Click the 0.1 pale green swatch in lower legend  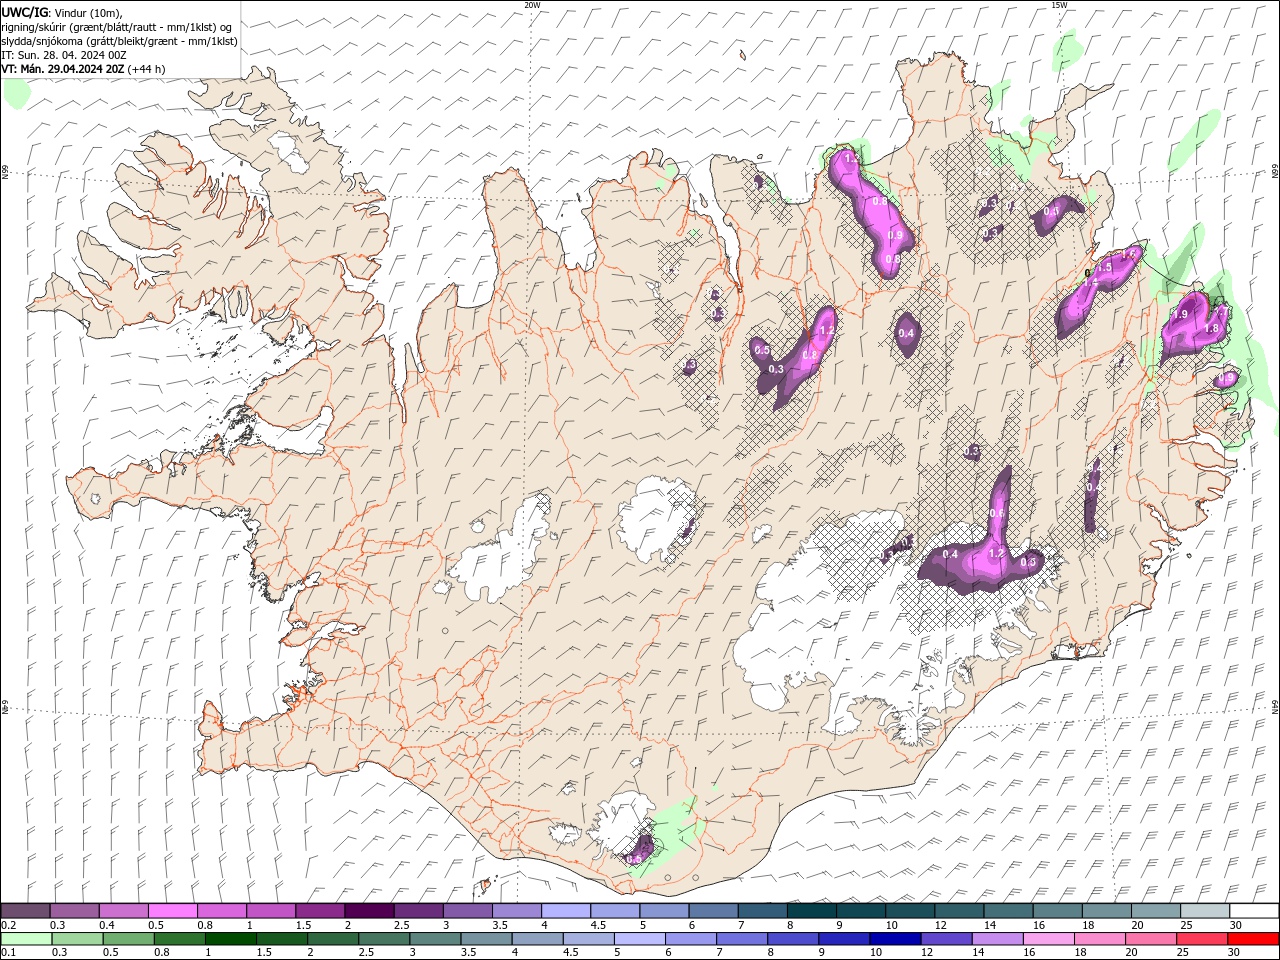click(x=26, y=939)
